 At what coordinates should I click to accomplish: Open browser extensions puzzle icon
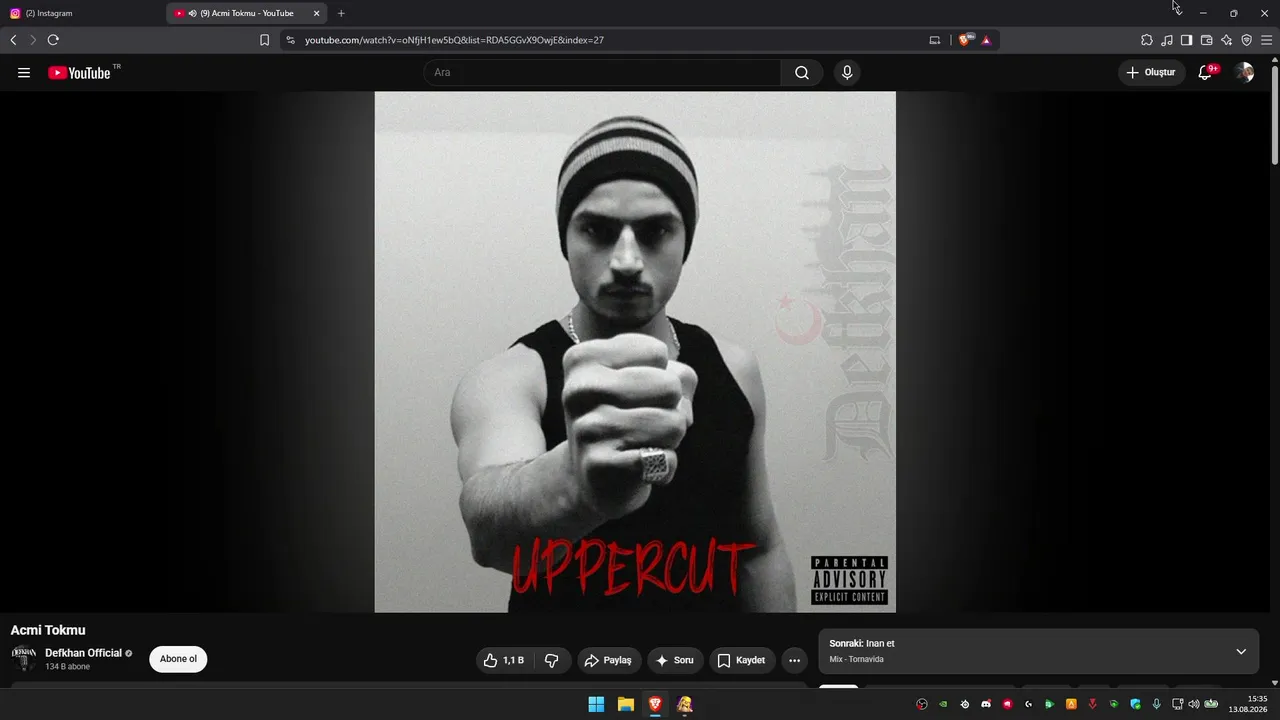tap(1147, 40)
